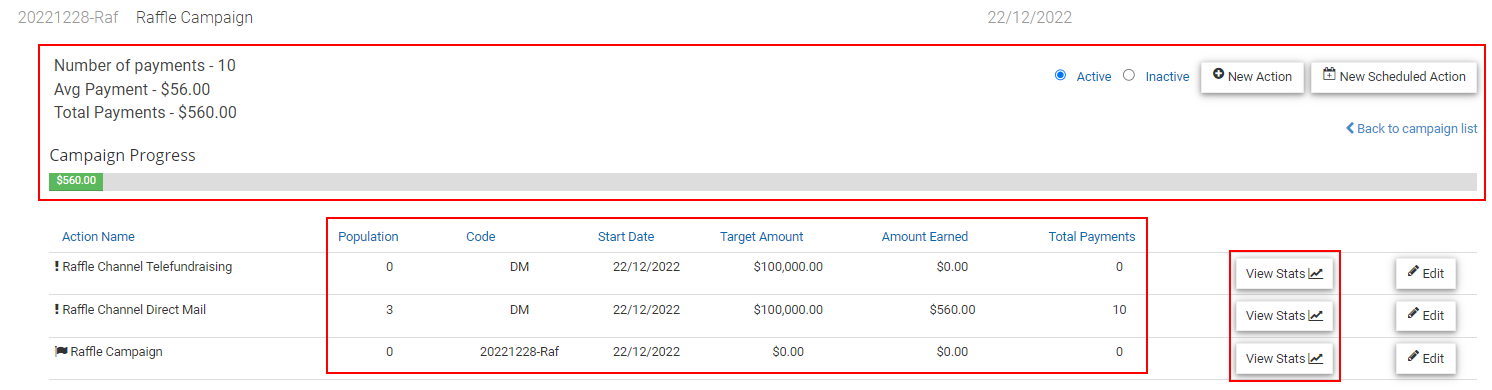Click Number of payments - 10 text
This screenshot has width=1492, height=390.
pos(145,66)
